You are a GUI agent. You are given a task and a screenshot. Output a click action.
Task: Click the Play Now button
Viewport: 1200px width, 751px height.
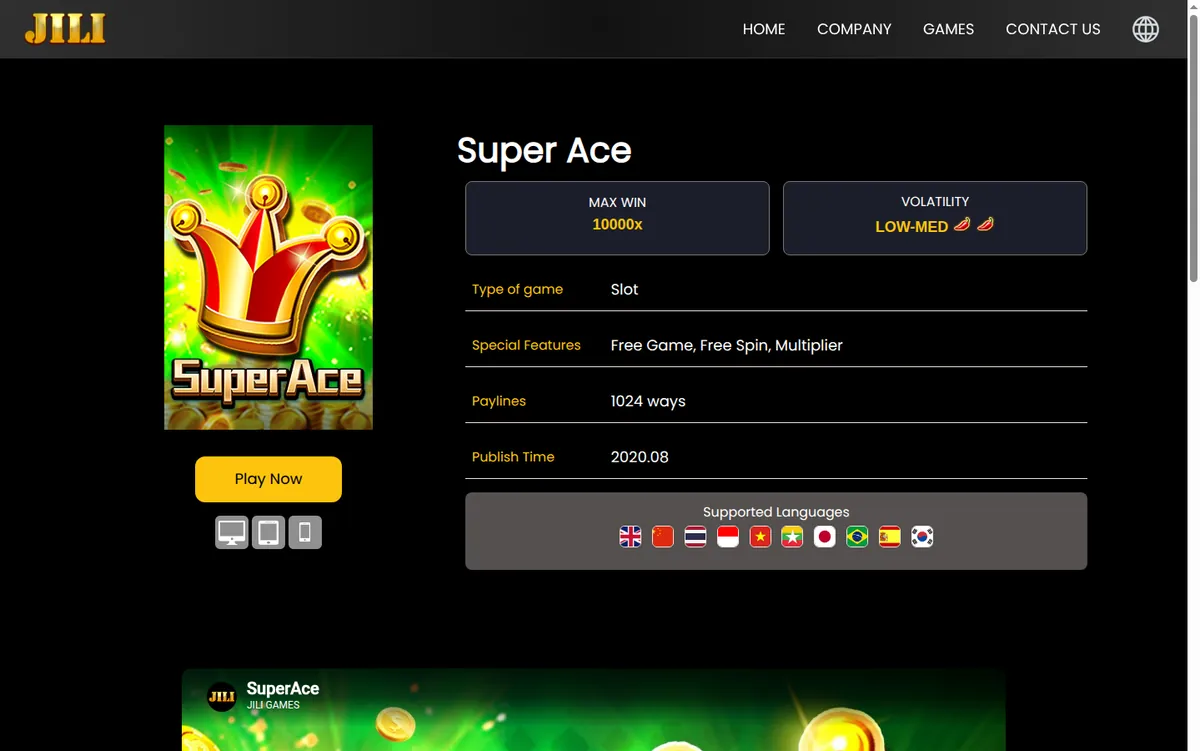click(x=268, y=479)
